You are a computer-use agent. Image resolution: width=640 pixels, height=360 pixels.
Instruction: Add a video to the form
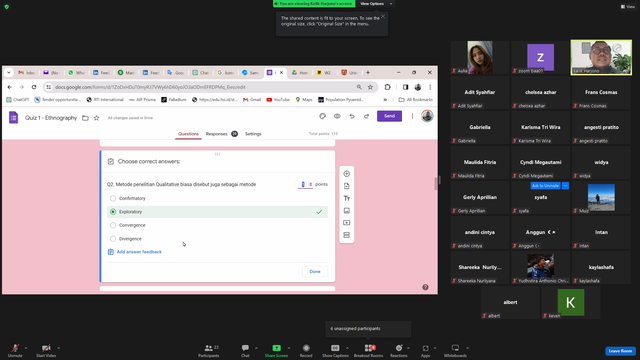click(347, 223)
